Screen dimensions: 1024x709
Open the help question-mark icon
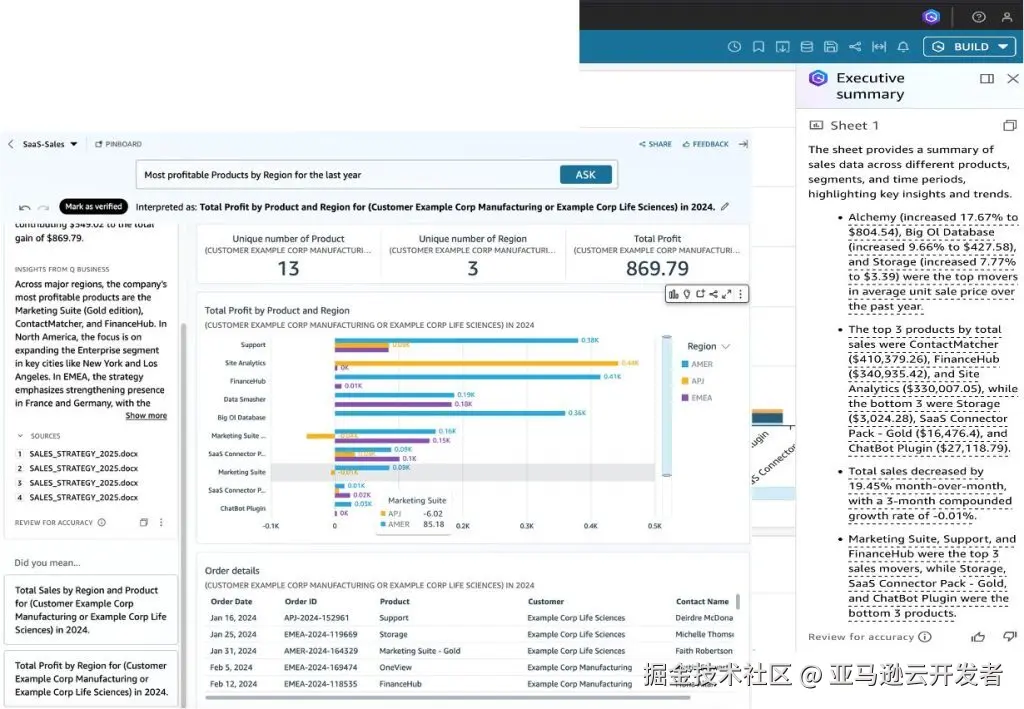click(978, 17)
